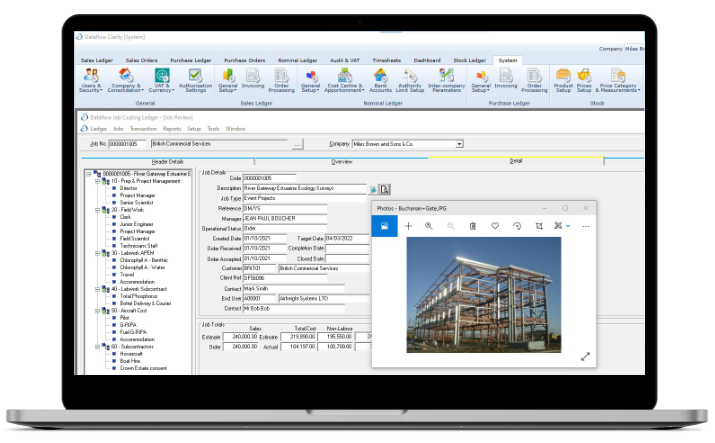715x443 pixels.
Task: Open the Stock Ledger ribbon tab
Action: pos(470,60)
